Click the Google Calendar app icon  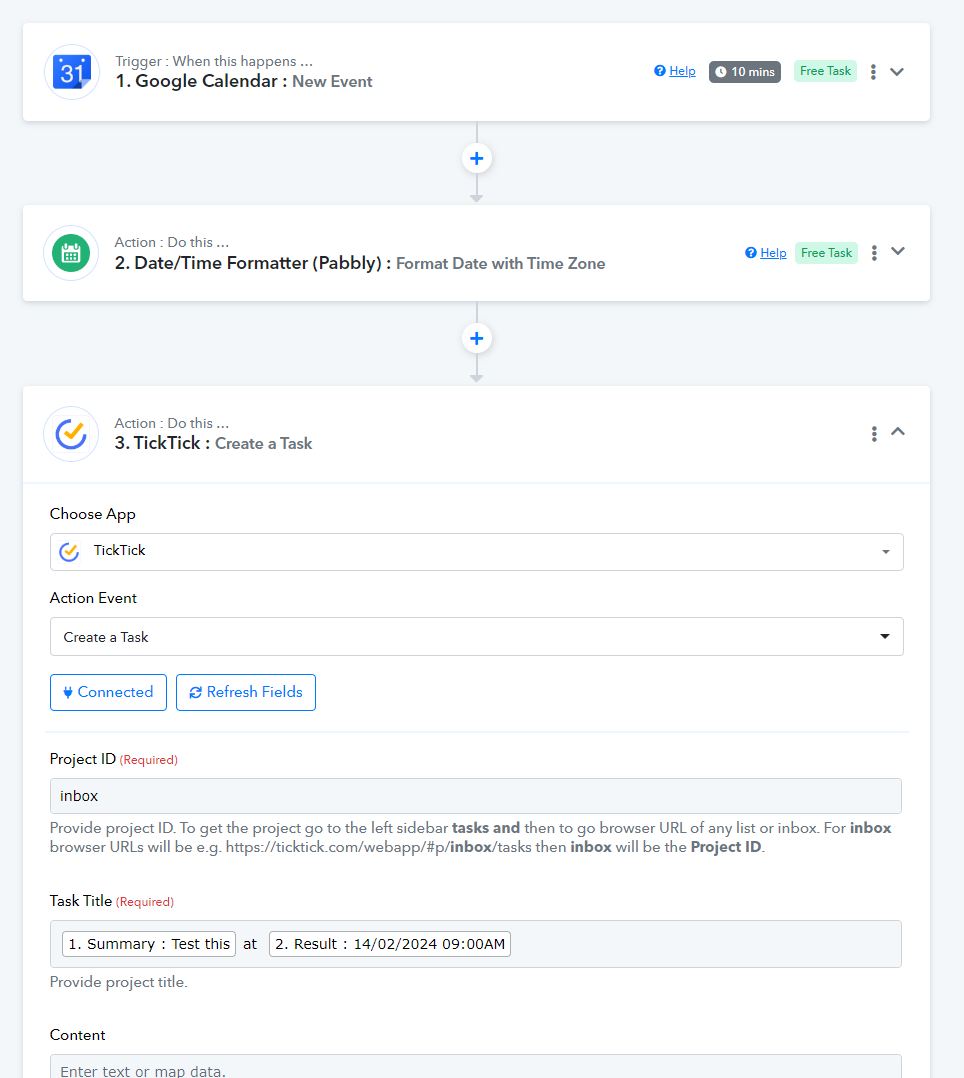click(72, 72)
